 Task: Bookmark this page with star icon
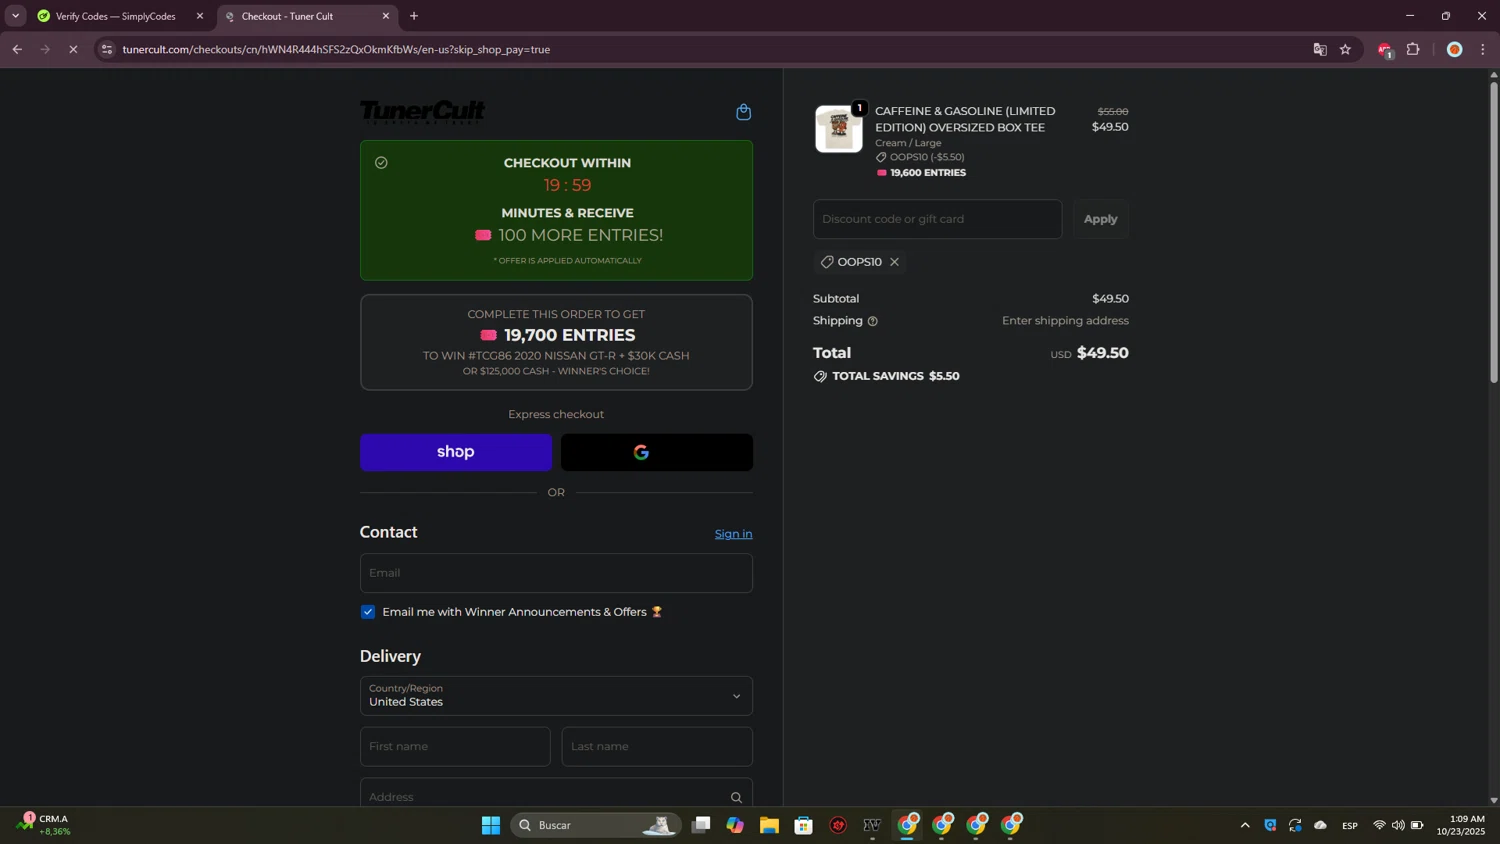tap(1345, 49)
